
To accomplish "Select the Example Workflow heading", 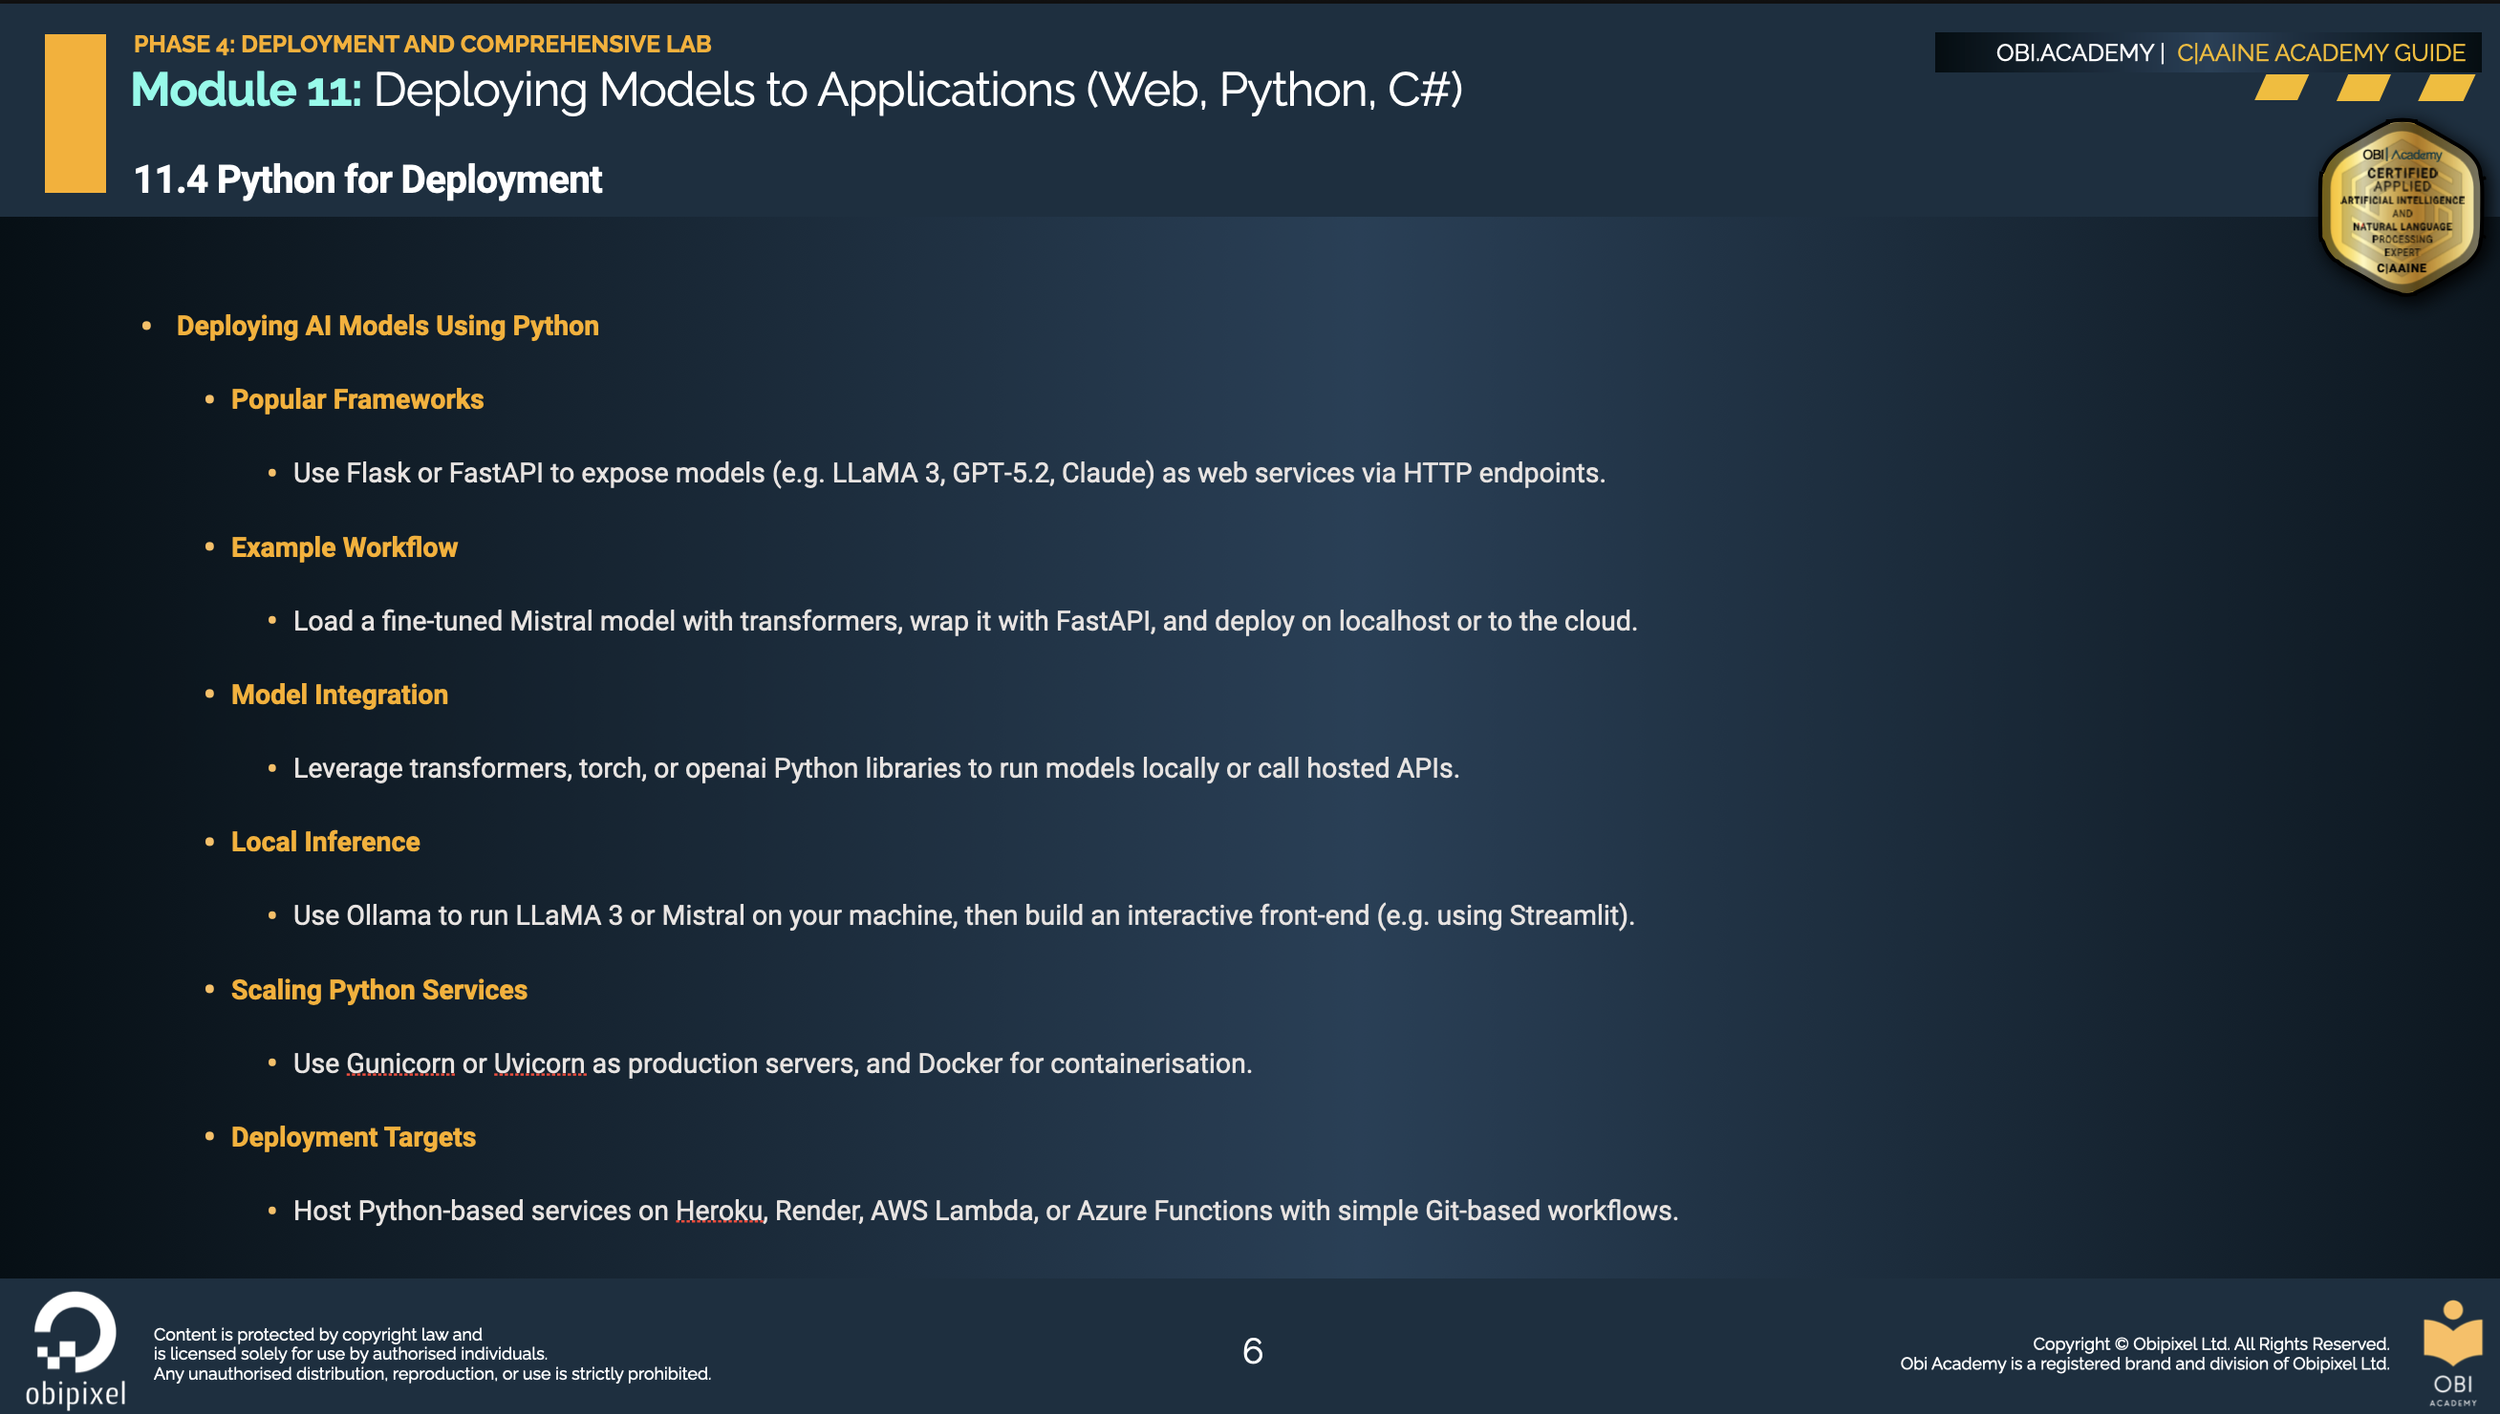I will [344, 548].
